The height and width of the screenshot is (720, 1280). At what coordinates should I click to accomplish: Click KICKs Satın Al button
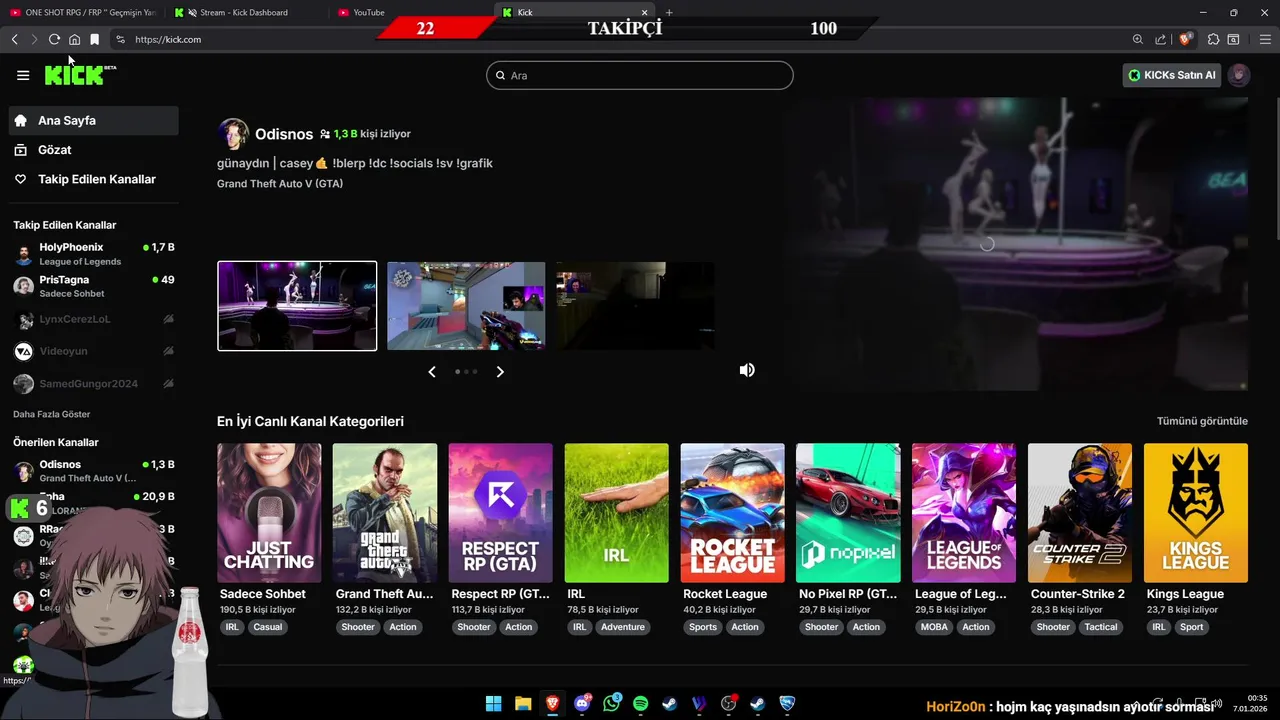[1172, 75]
